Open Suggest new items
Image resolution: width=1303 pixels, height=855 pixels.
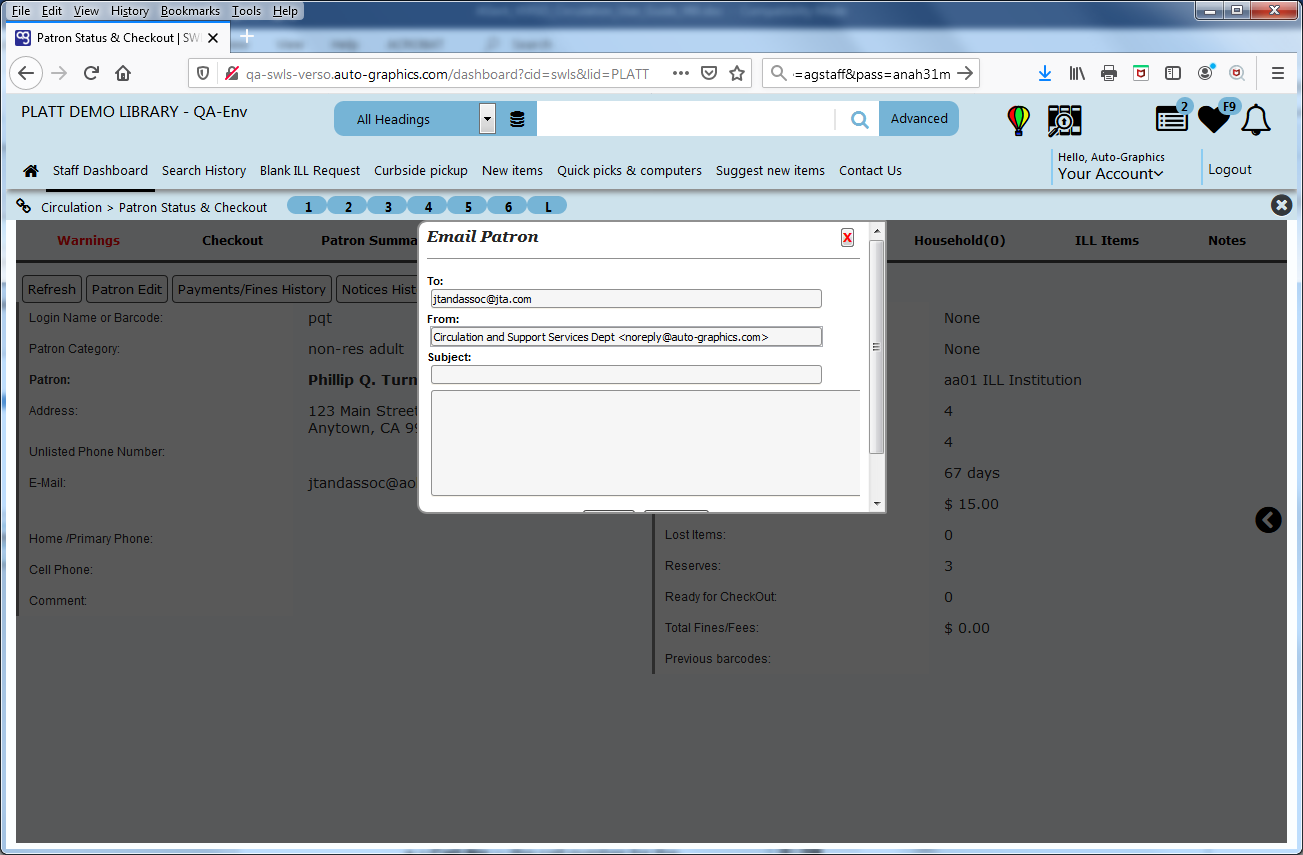point(770,171)
